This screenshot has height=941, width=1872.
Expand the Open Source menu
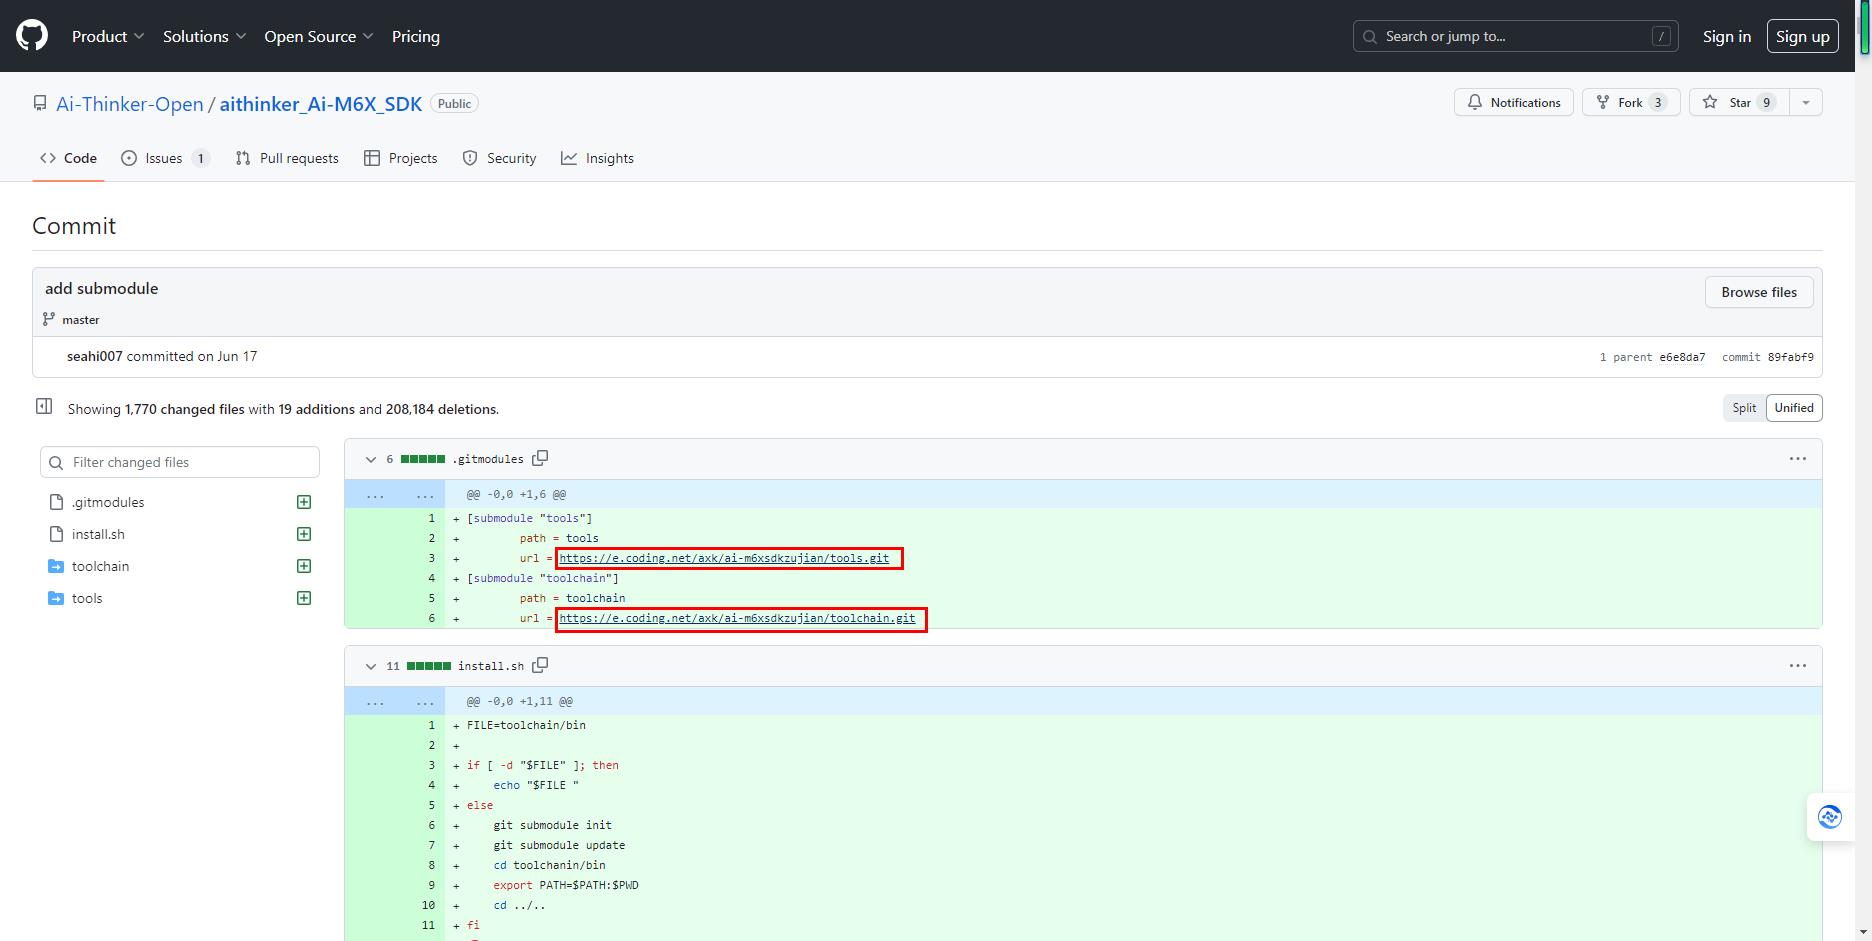point(319,36)
